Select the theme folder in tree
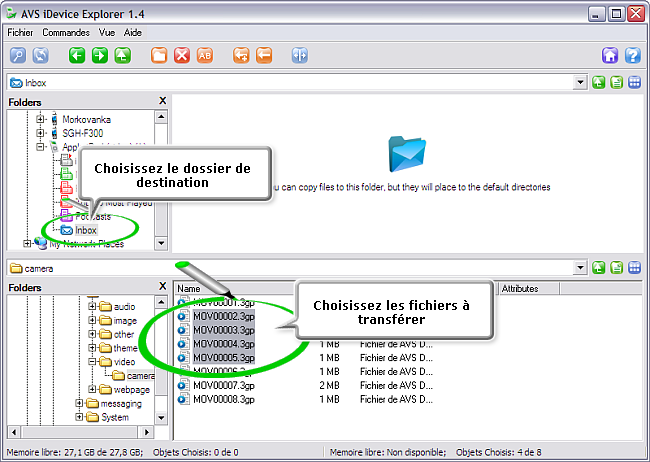 pyautogui.click(x=125, y=348)
